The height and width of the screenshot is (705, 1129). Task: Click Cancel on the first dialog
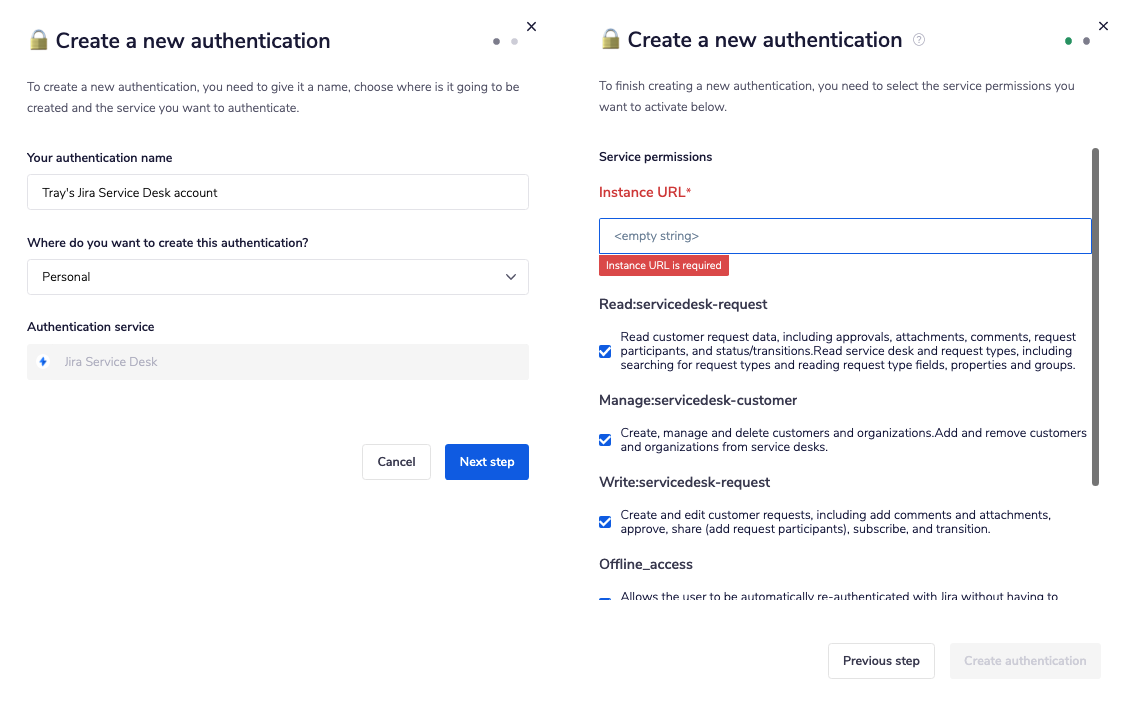tap(396, 462)
